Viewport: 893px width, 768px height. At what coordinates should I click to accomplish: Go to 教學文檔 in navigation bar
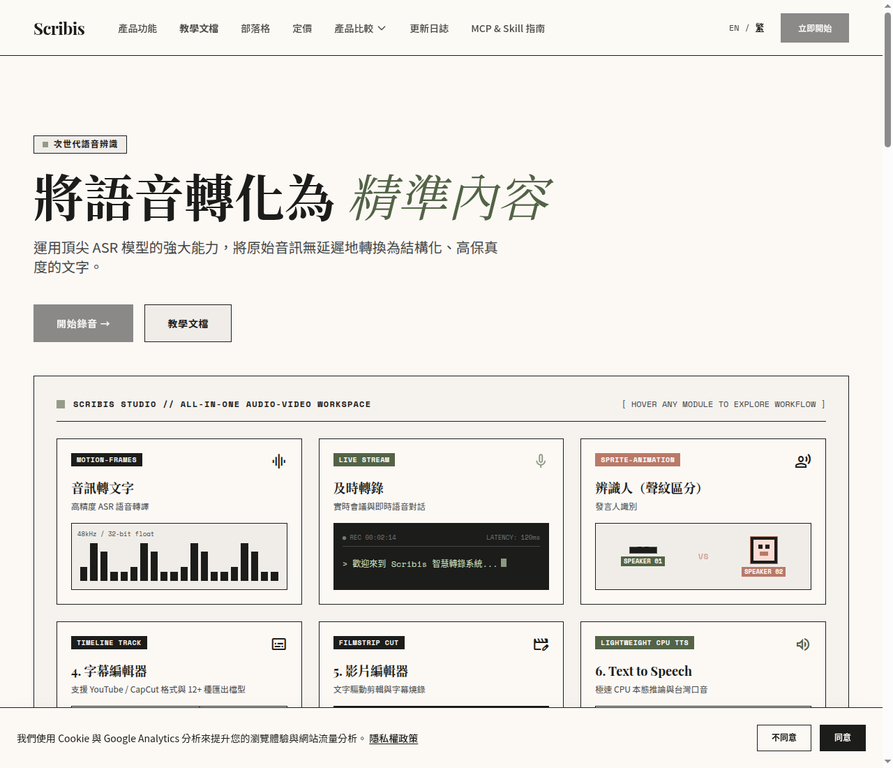(199, 28)
